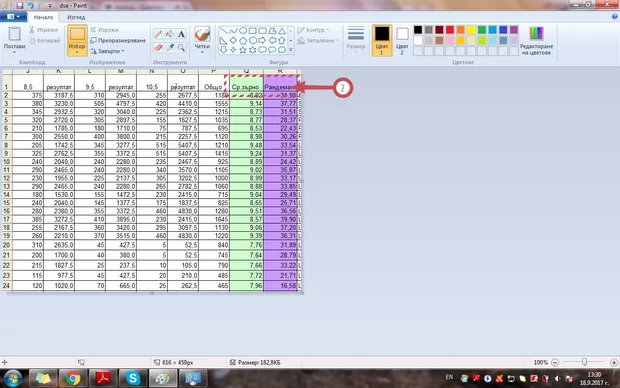Select the diamond shape
620x388 pixels.
point(233,40)
